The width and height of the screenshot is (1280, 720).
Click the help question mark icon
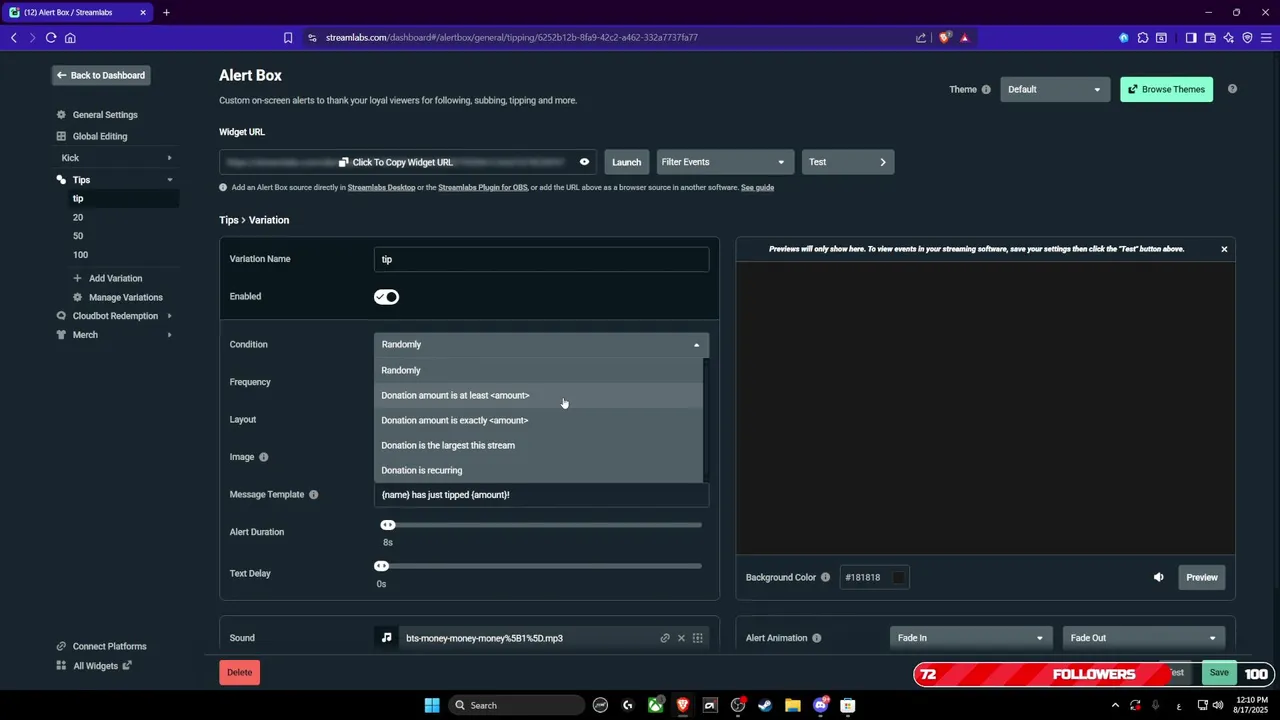(1232, 89)
